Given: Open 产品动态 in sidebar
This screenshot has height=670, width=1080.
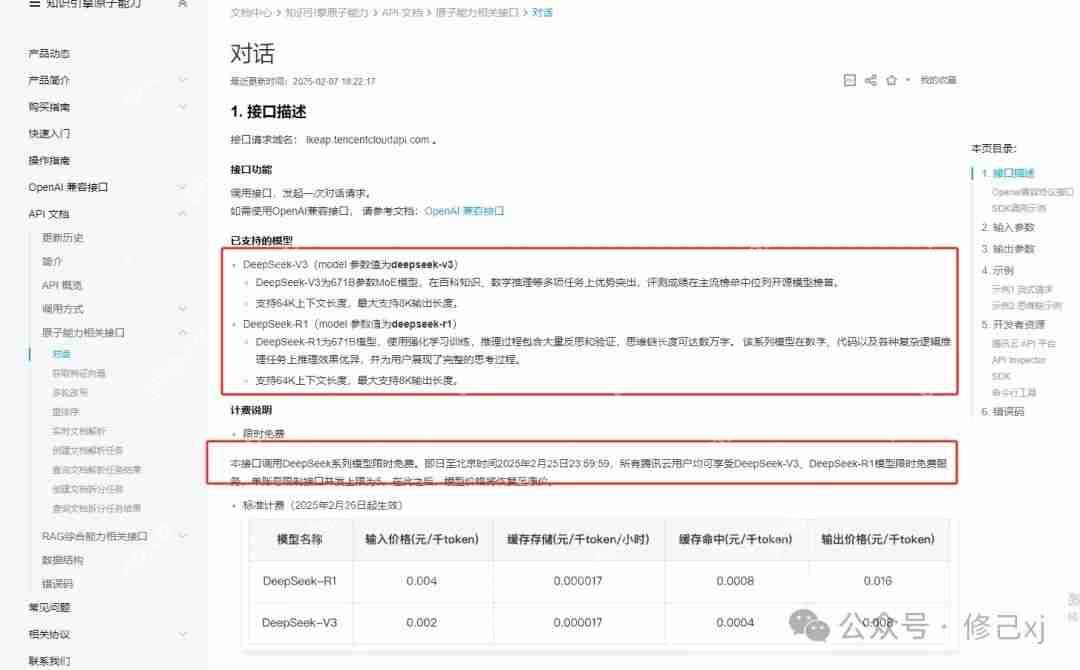Looking at the screenshot, I should tap(49, 54).
